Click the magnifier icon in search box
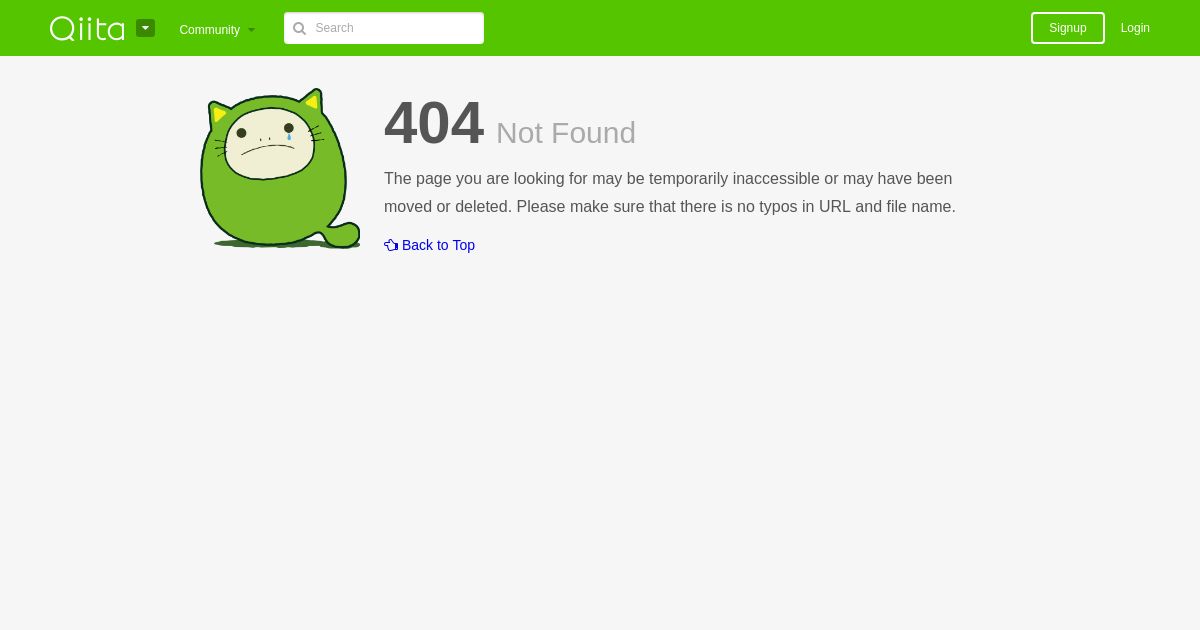The image size is (1200, 630). (299, 28)
